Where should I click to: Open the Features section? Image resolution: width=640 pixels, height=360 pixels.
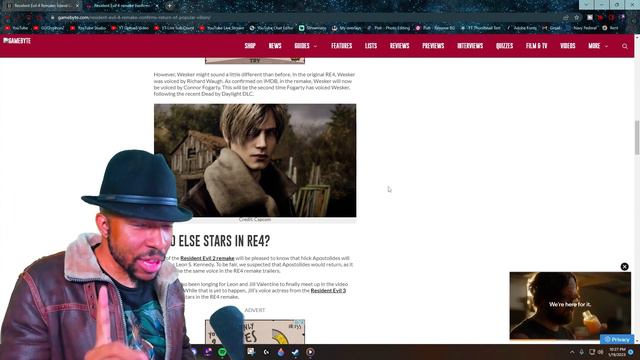(342, 46)
